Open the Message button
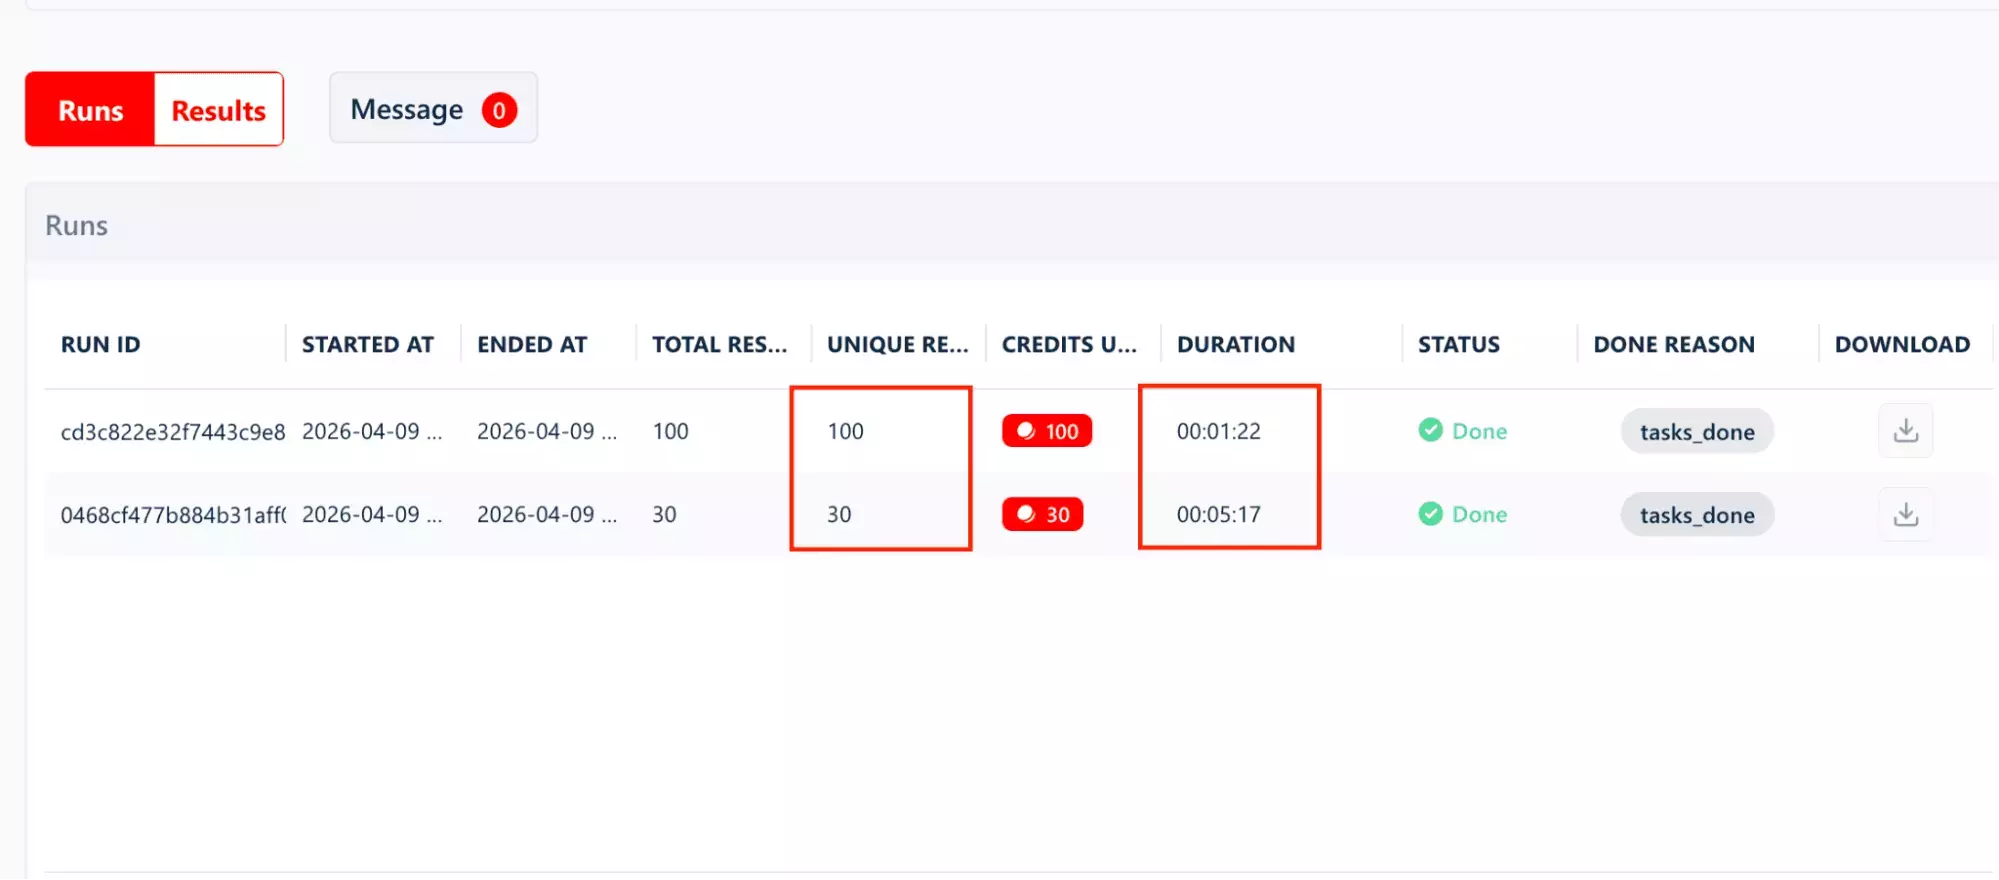 433,108
